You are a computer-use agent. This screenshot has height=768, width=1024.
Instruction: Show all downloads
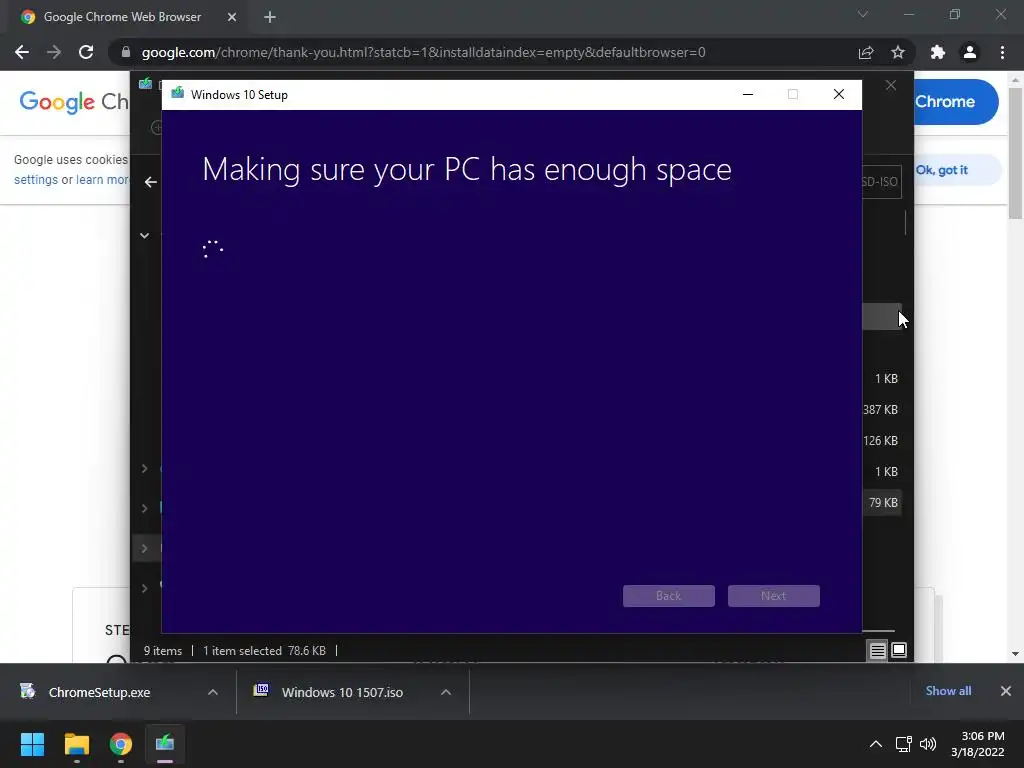[948, 691]
